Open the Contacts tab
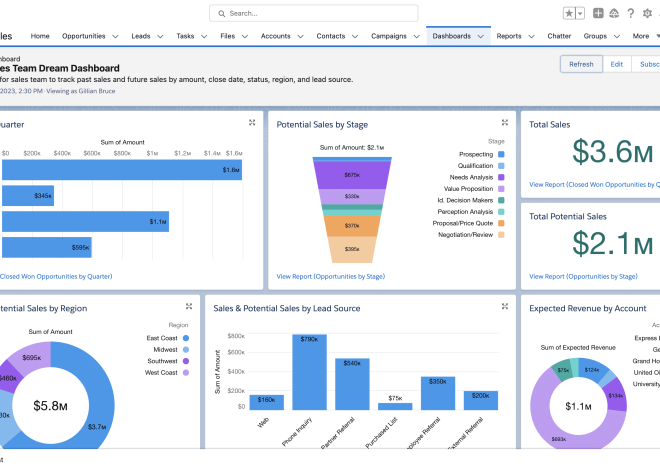Screen dimensions: 660x470 pyautogui.click(x=331, y=36)
